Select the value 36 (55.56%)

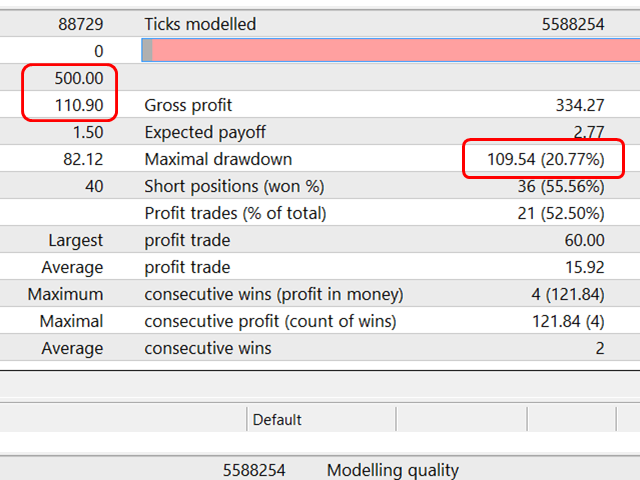click(x=561, y=187)
